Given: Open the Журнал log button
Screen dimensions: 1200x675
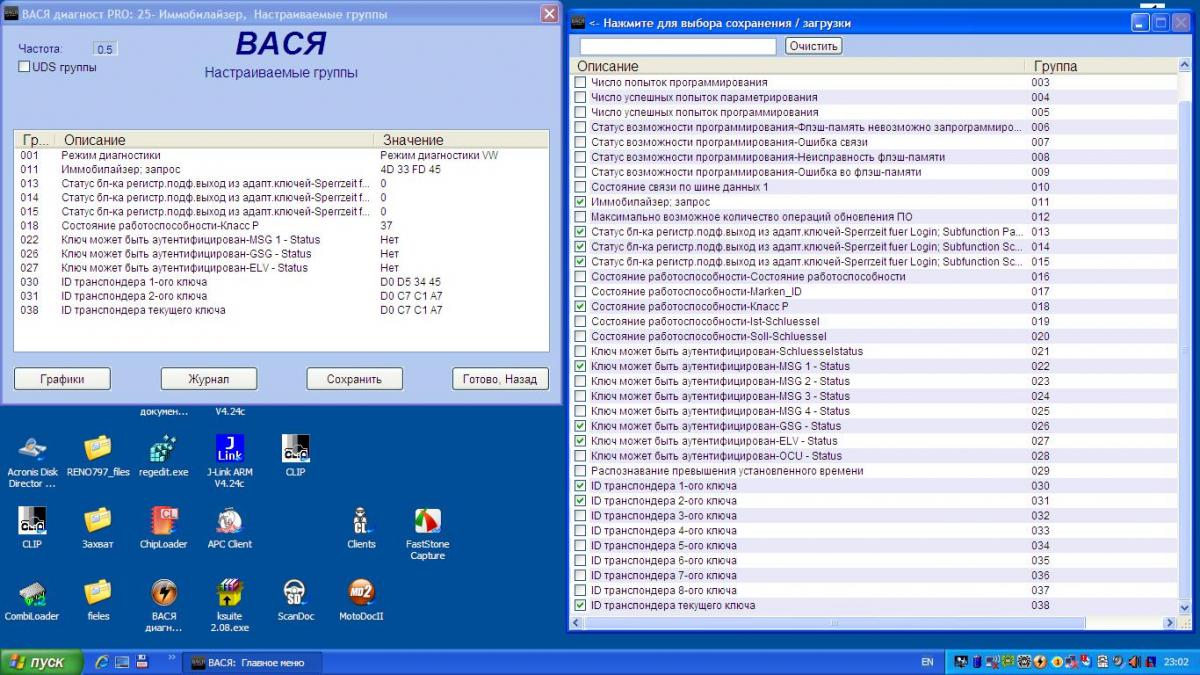Looking at the screenshot, I should 209,379.
